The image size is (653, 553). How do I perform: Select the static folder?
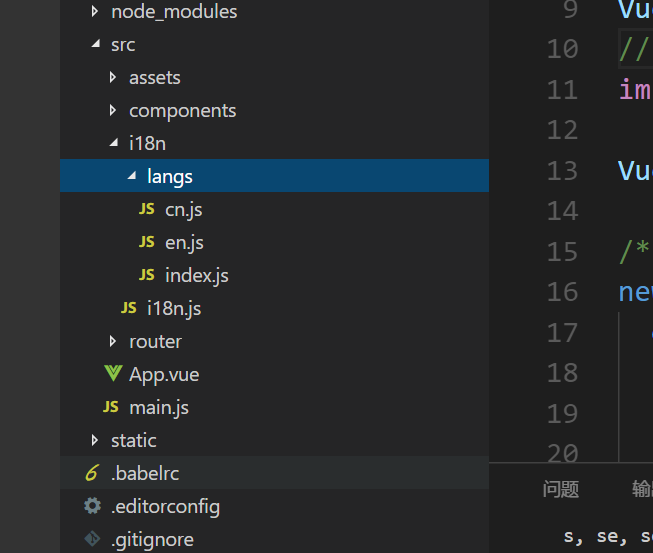click(134, 441)
